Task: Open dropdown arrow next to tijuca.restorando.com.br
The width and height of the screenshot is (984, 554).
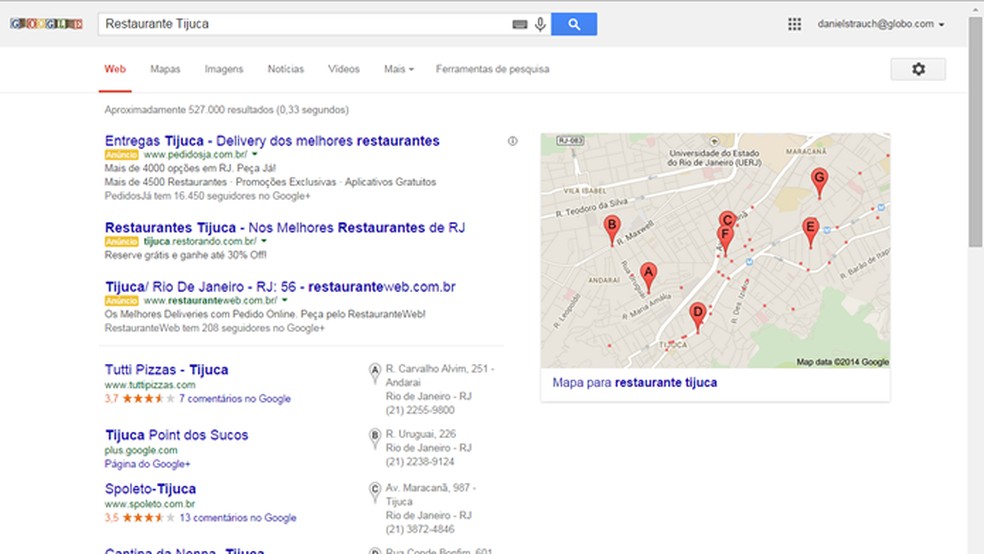Action: tap(264, 241)
